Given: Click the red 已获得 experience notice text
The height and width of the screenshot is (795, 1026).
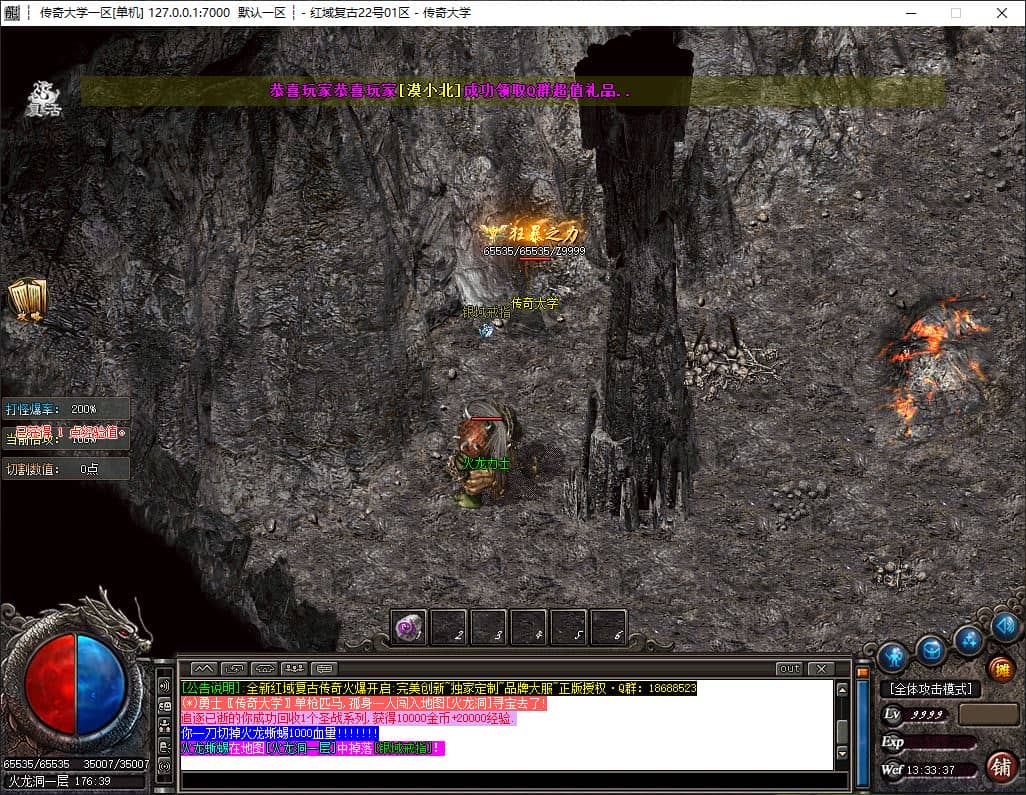Looking at the screenshot, I should point(69,432).
